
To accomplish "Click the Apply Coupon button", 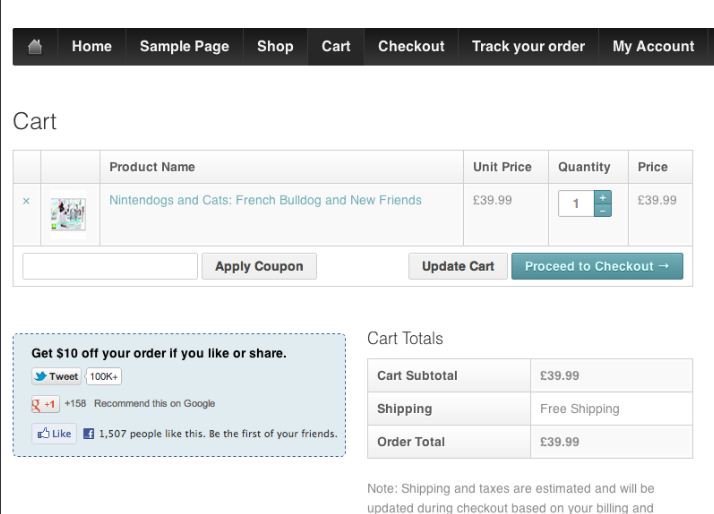I will 259,266.
